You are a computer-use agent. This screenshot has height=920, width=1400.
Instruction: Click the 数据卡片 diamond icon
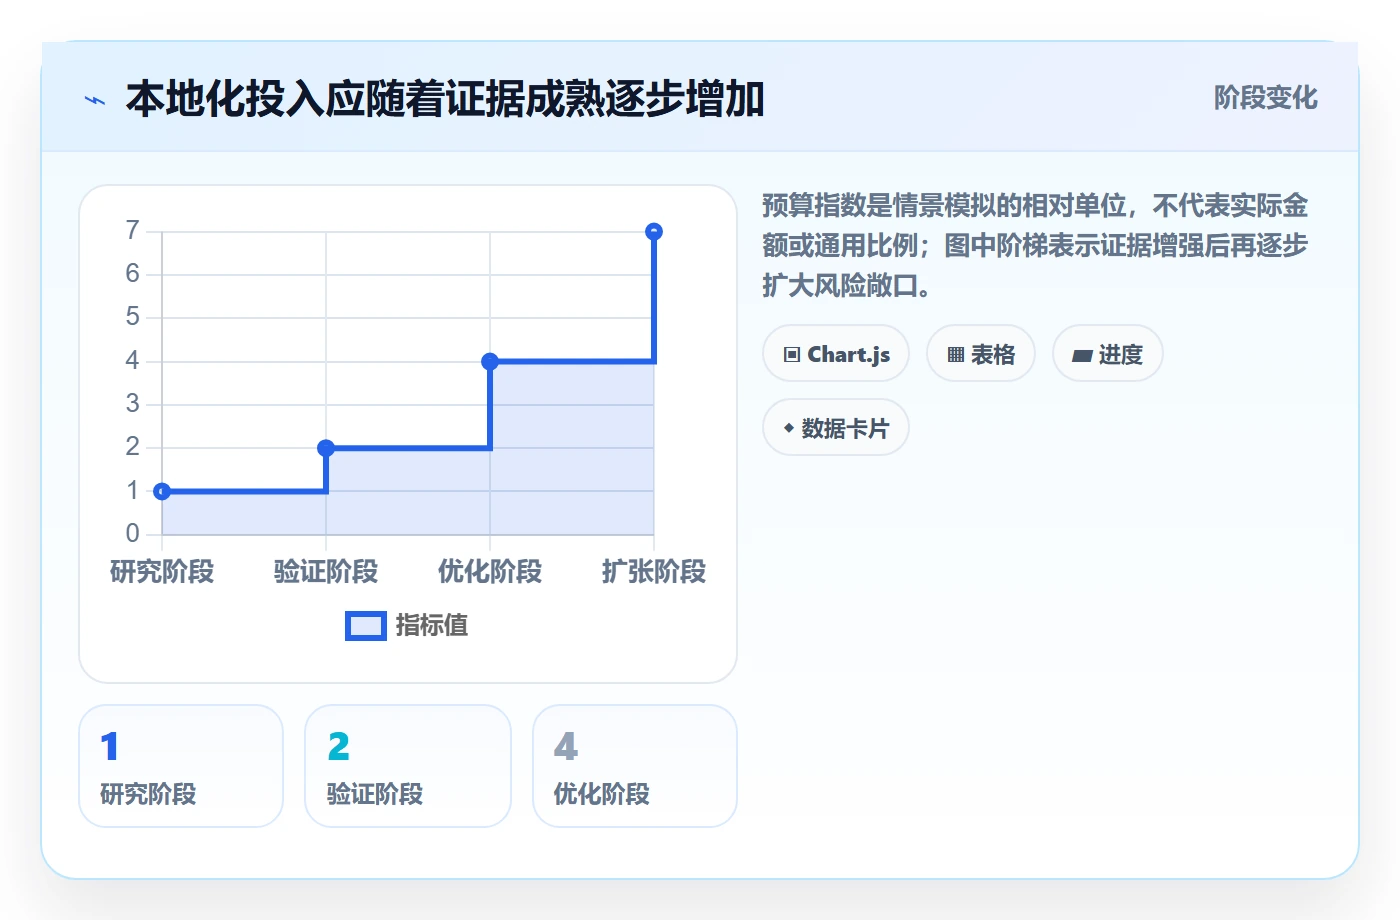click(x=789, y=428)
